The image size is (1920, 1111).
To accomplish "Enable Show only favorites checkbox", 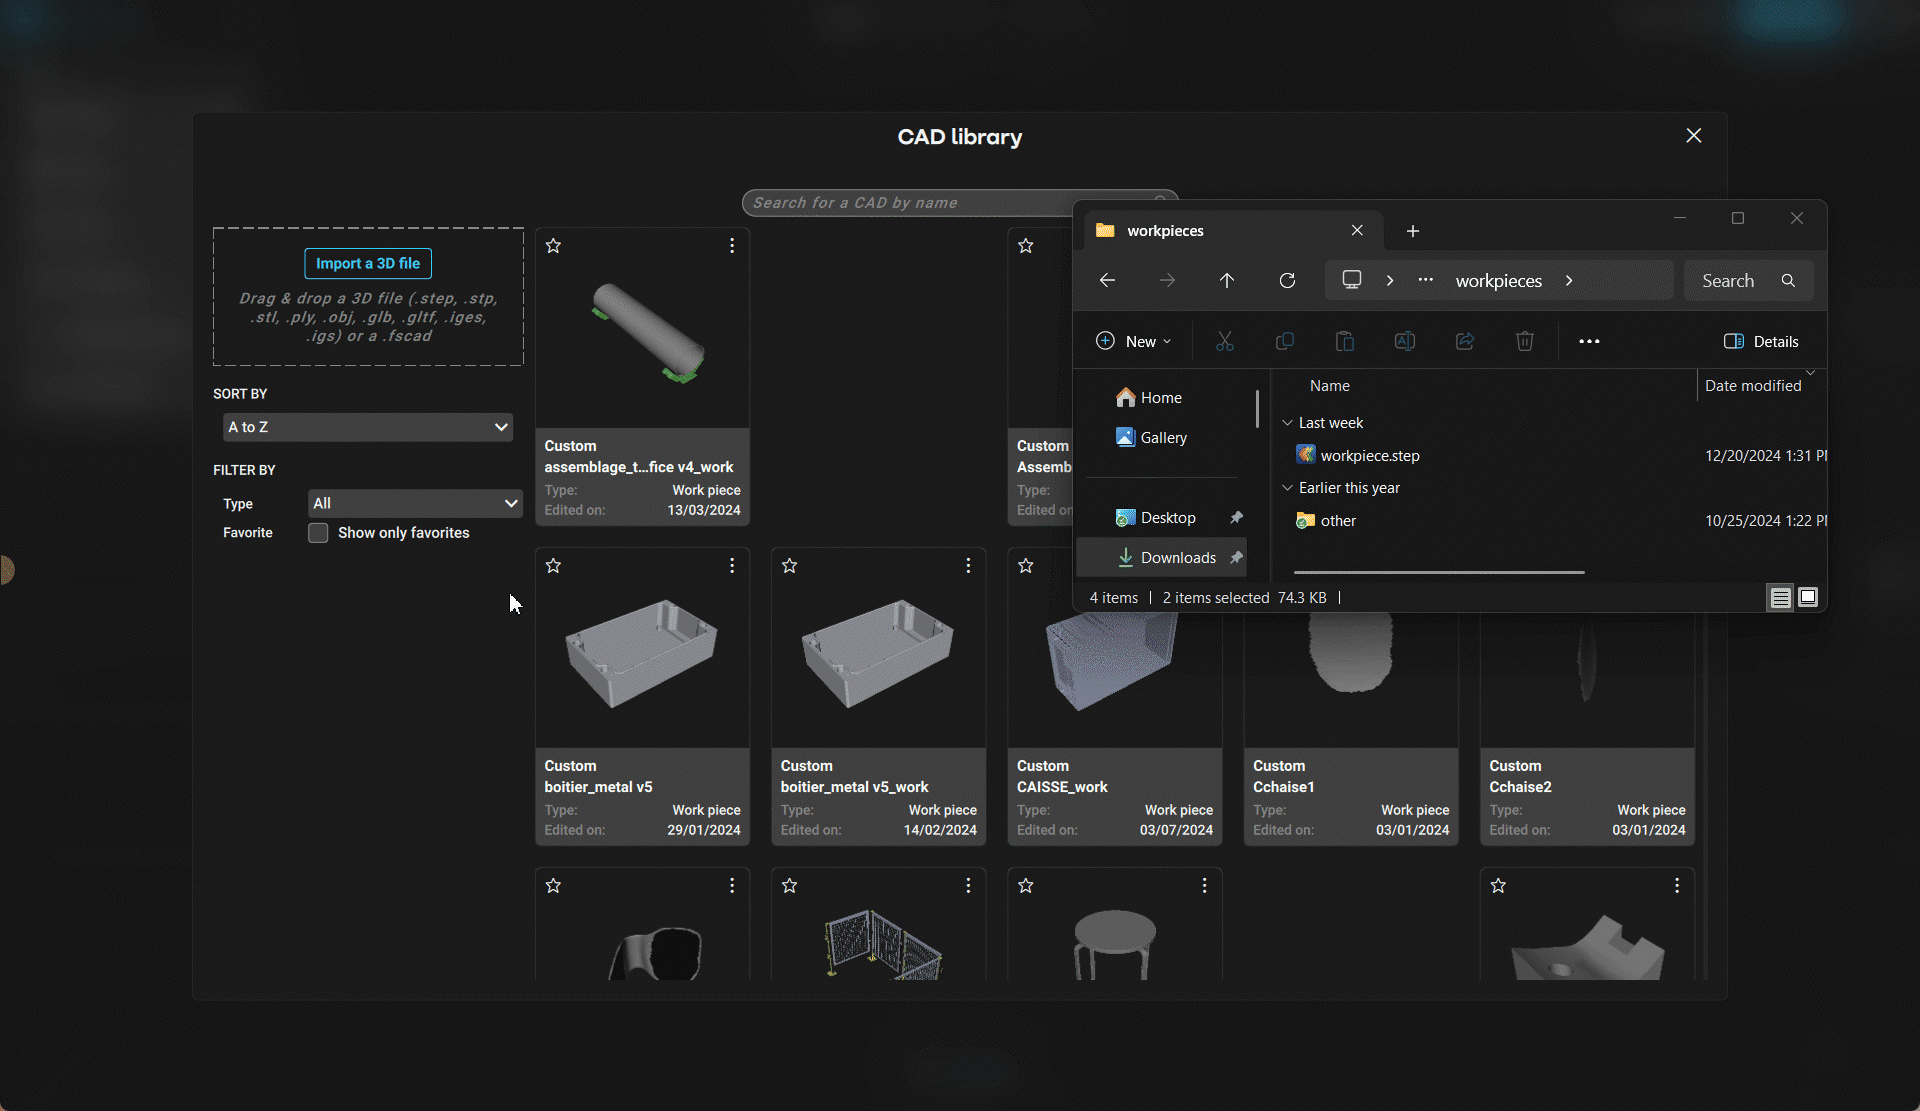I will pyautogui.click(x=318, y=533).
